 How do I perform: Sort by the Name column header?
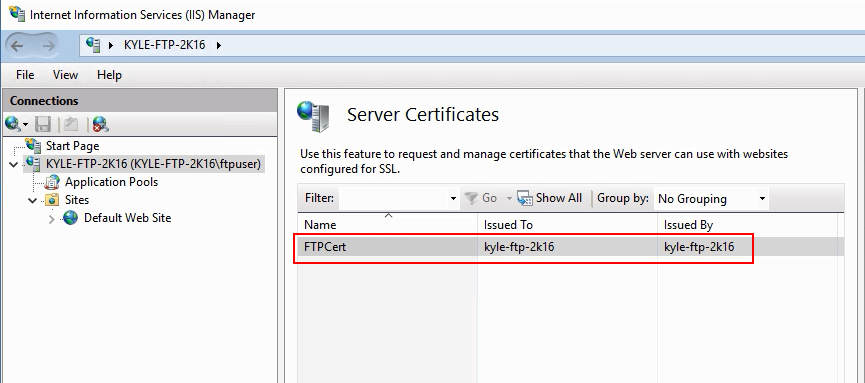[387, 225]
